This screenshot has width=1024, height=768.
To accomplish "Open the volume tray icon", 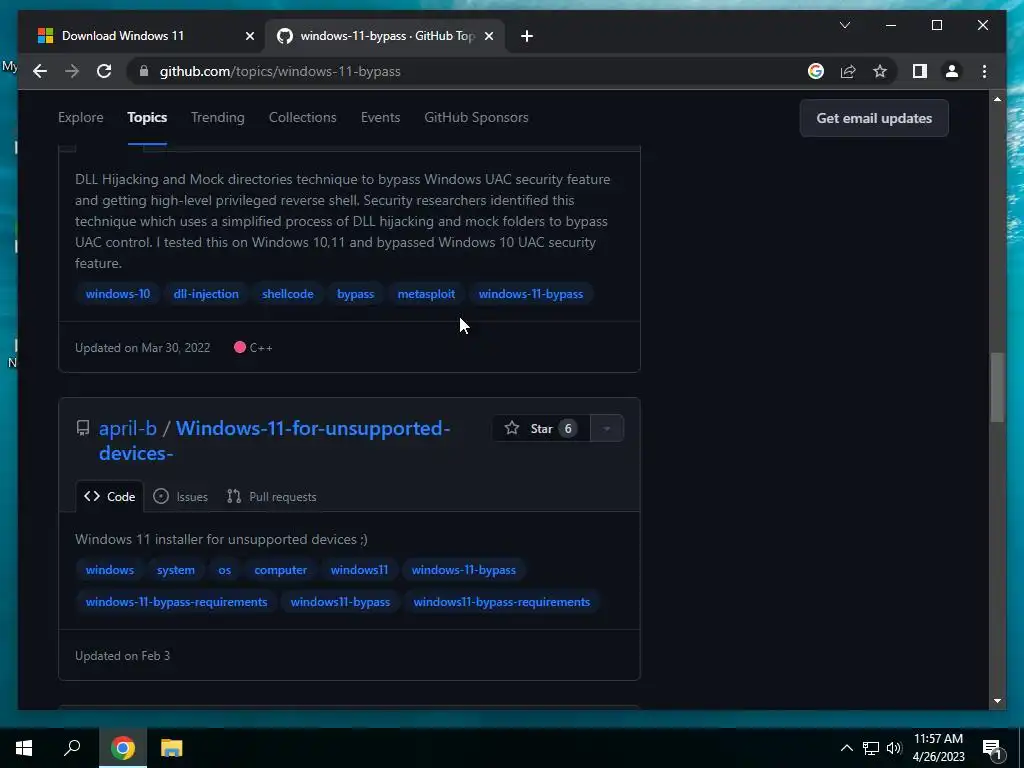I will 894,748.
